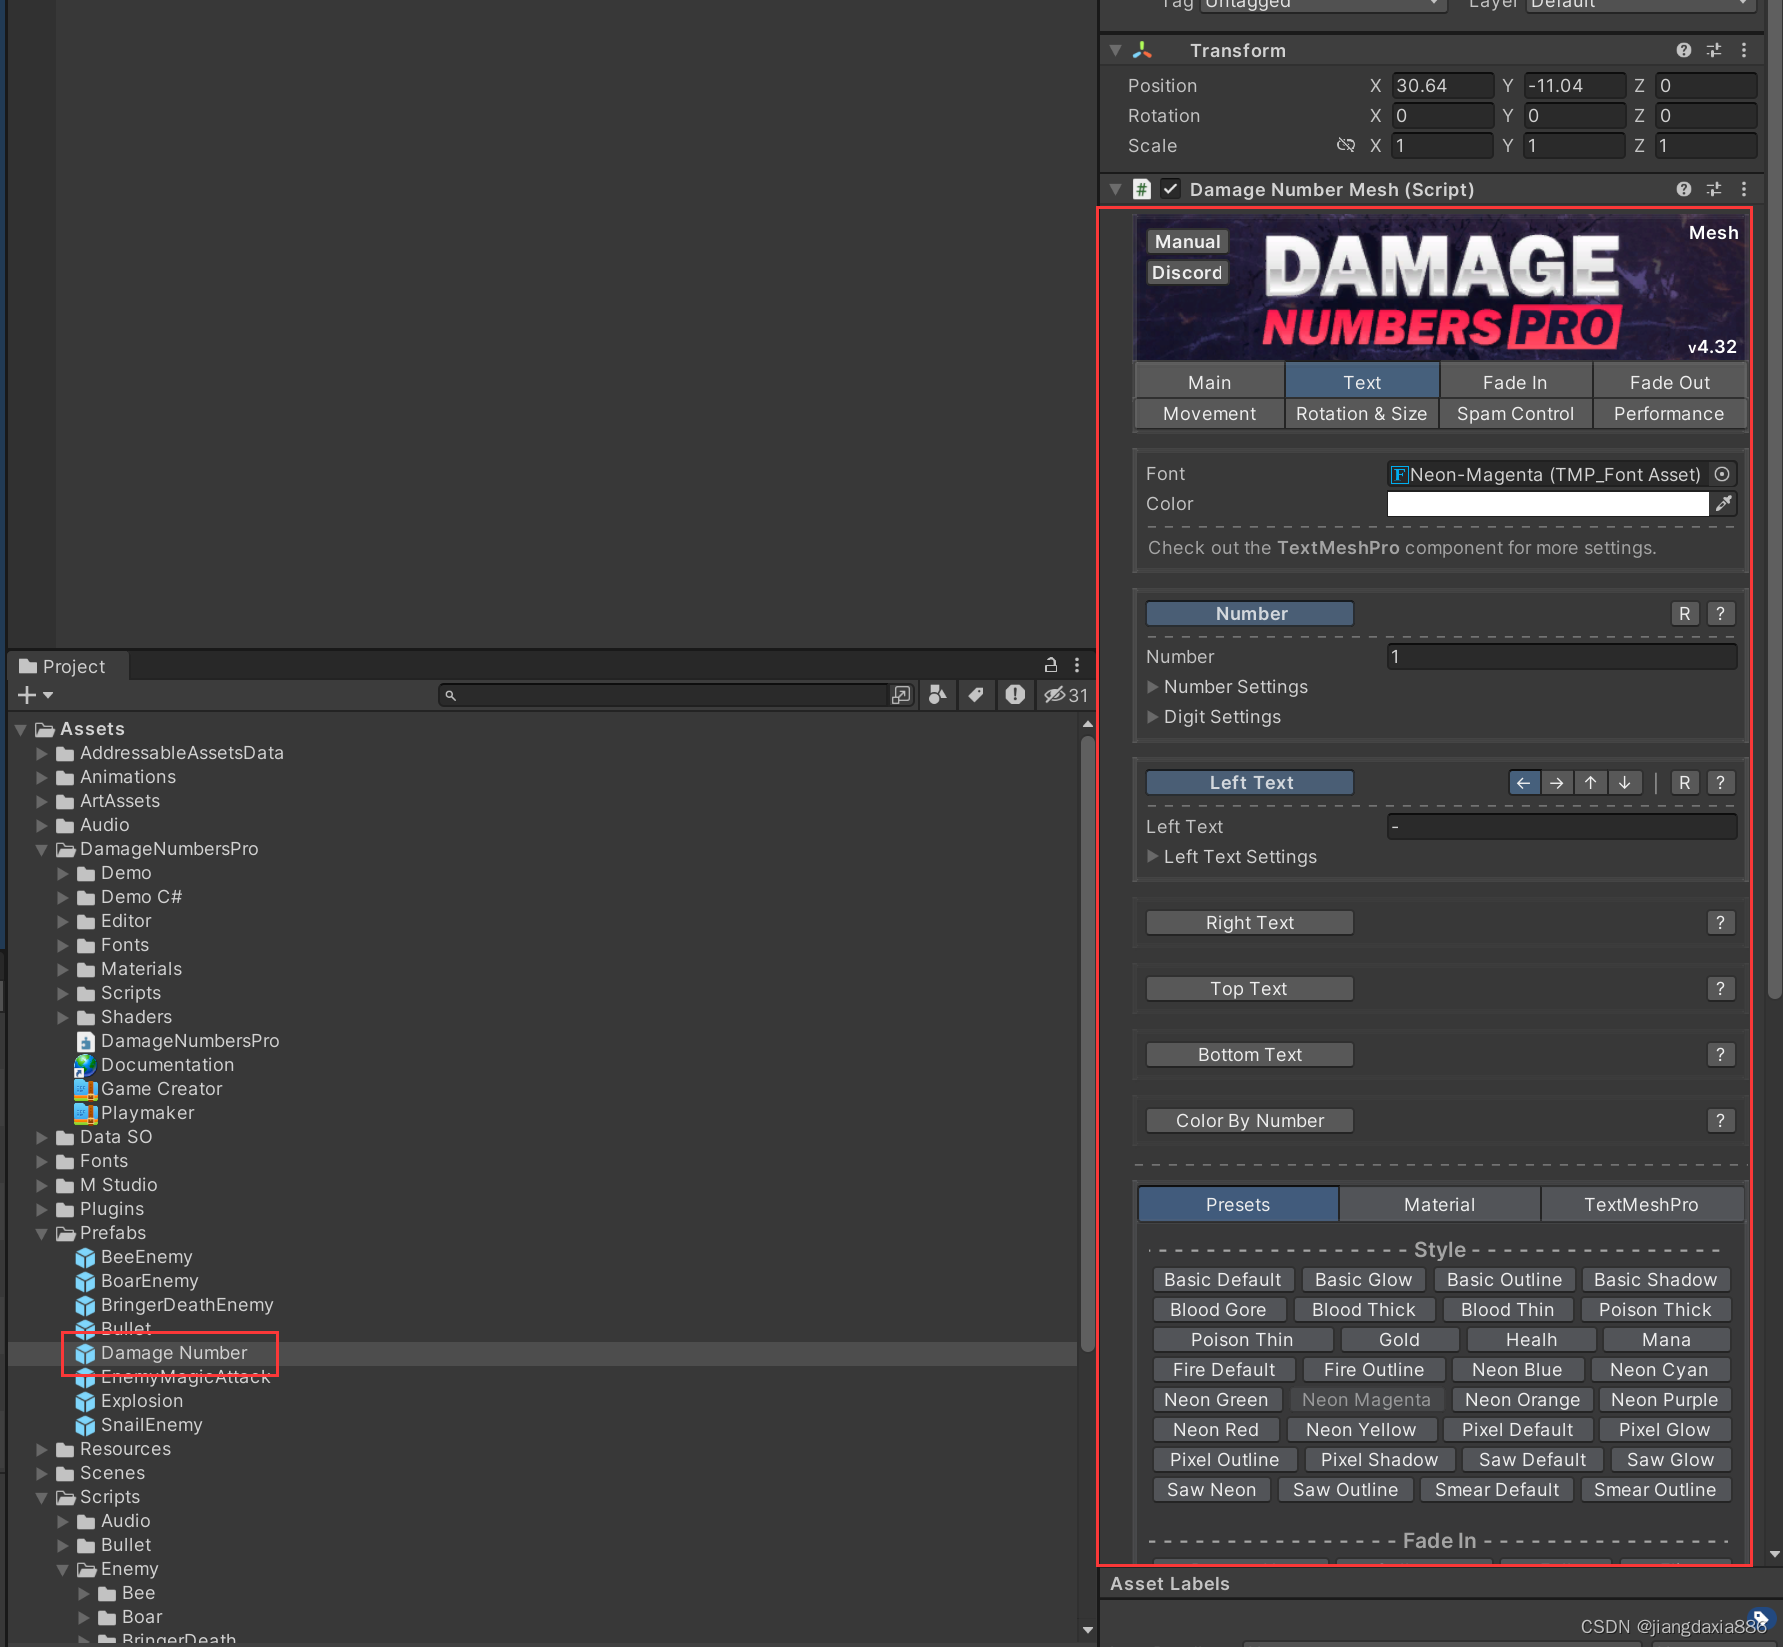
Task: Apply the Neon Cyan style preset
Action: [1659, 1369]
